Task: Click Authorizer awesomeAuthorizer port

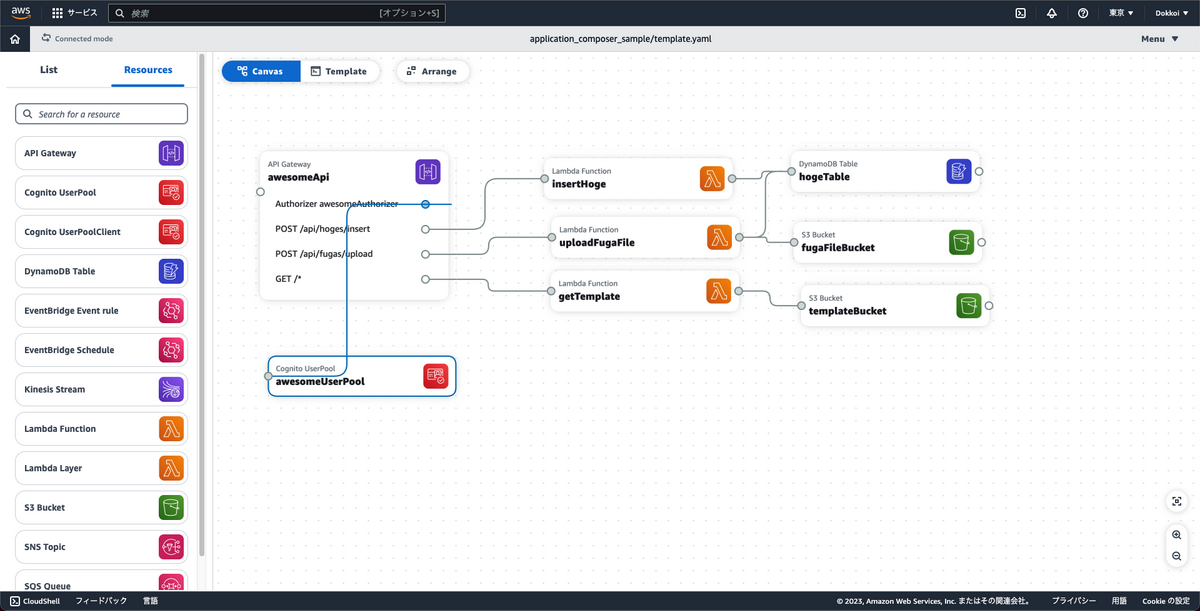Action: tap(426, 204)
